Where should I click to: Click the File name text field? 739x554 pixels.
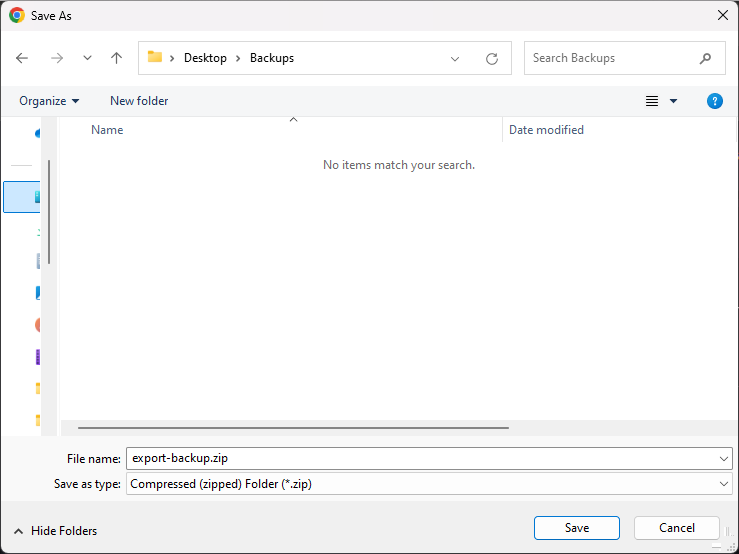[x=420, y=458]
